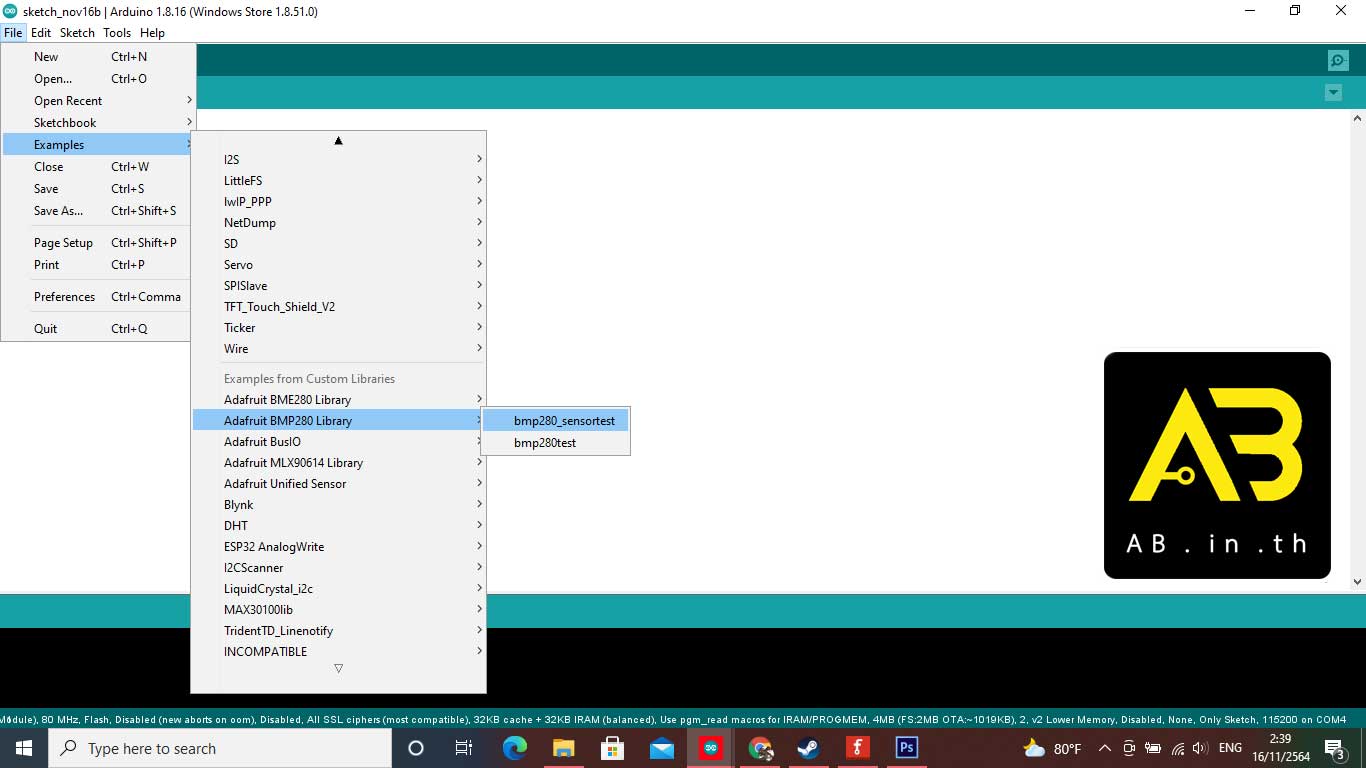The width and height of the screenshot is (1366, 768).
Task: Open Preferences from the File menu
Action: pyautogui.click(x=98, y=297)
